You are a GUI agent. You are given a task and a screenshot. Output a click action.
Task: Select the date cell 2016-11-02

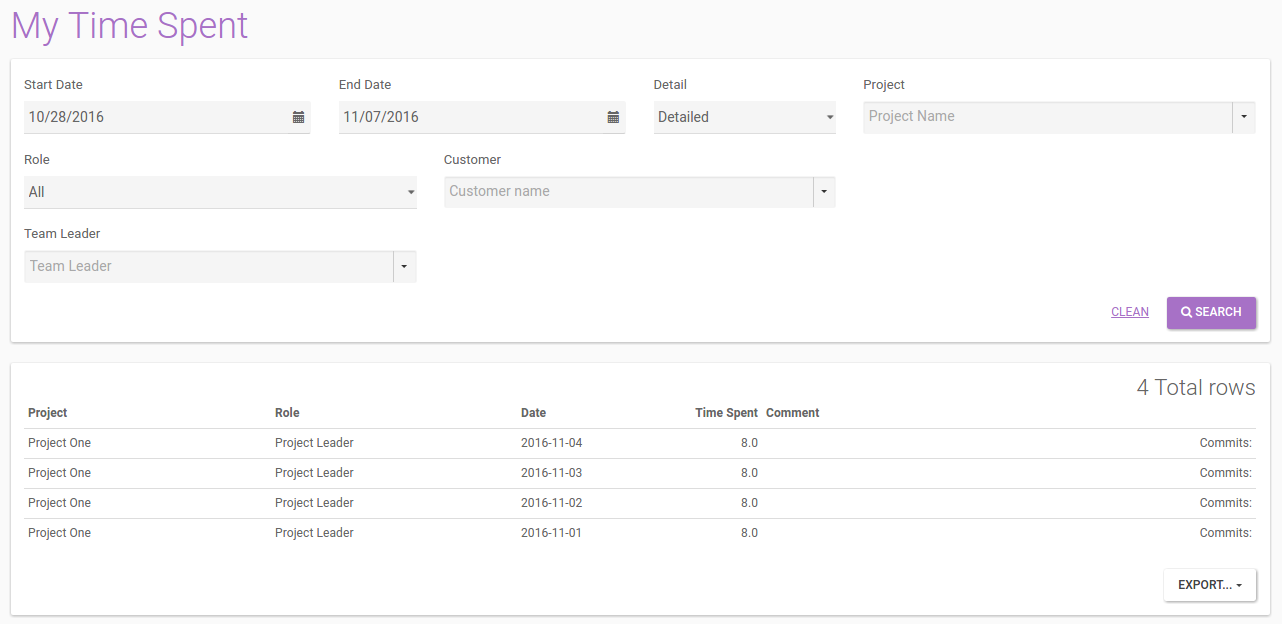(x=551, y=503)
